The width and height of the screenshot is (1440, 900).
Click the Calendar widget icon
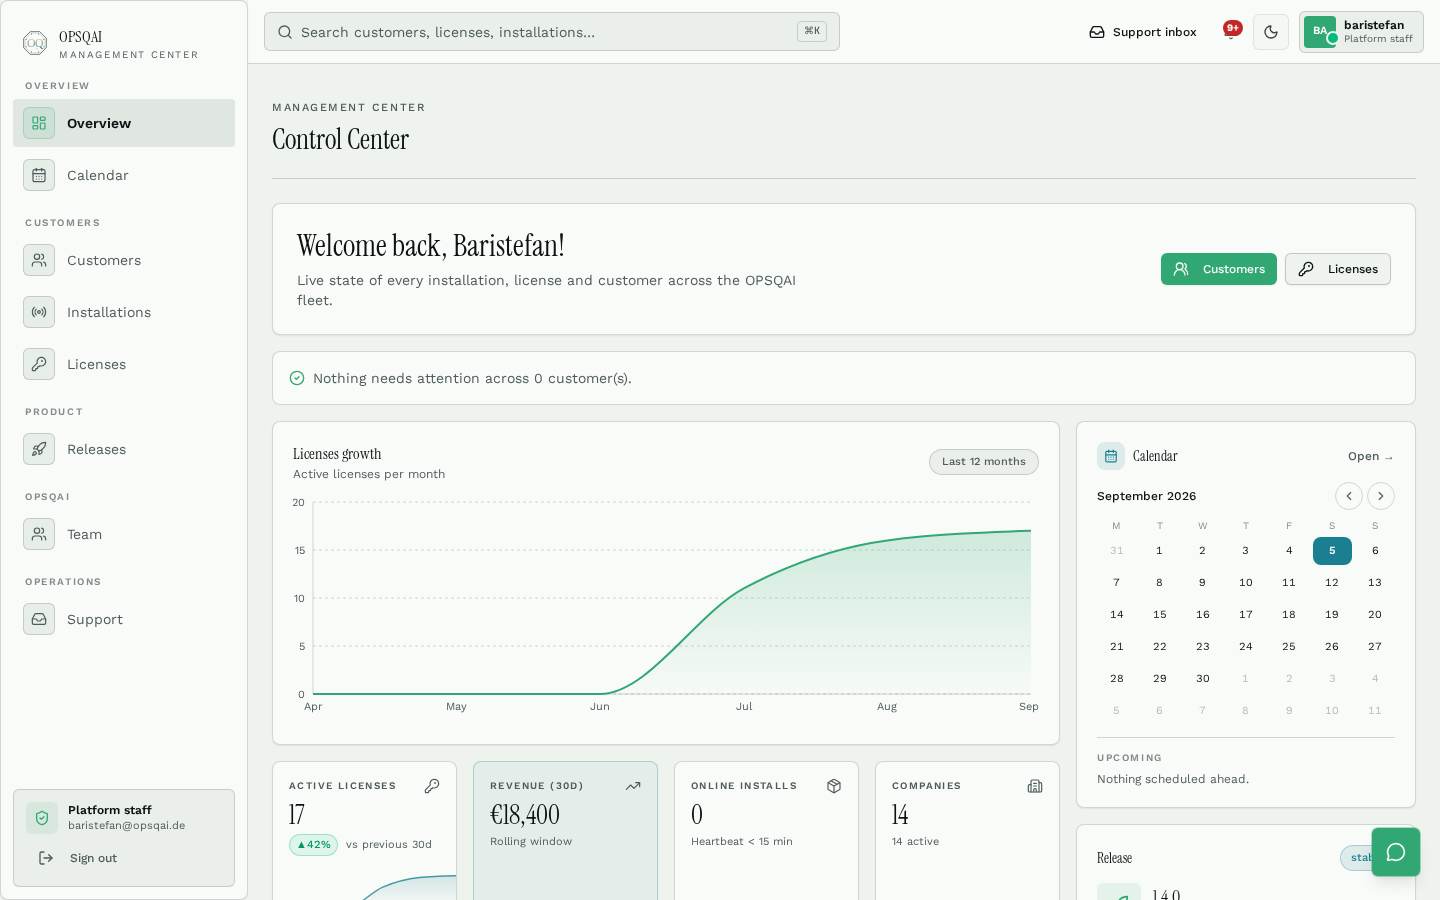coord(1111,456)
